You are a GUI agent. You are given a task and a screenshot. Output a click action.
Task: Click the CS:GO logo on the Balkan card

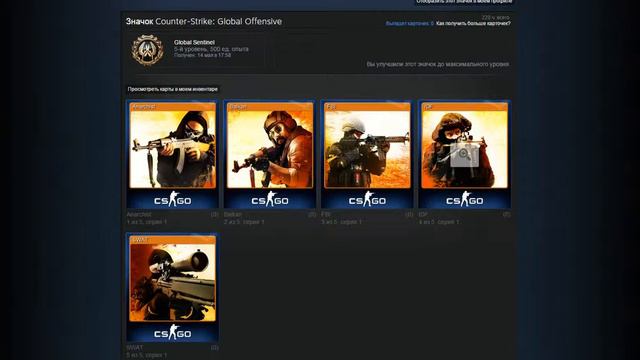point(270,199)
